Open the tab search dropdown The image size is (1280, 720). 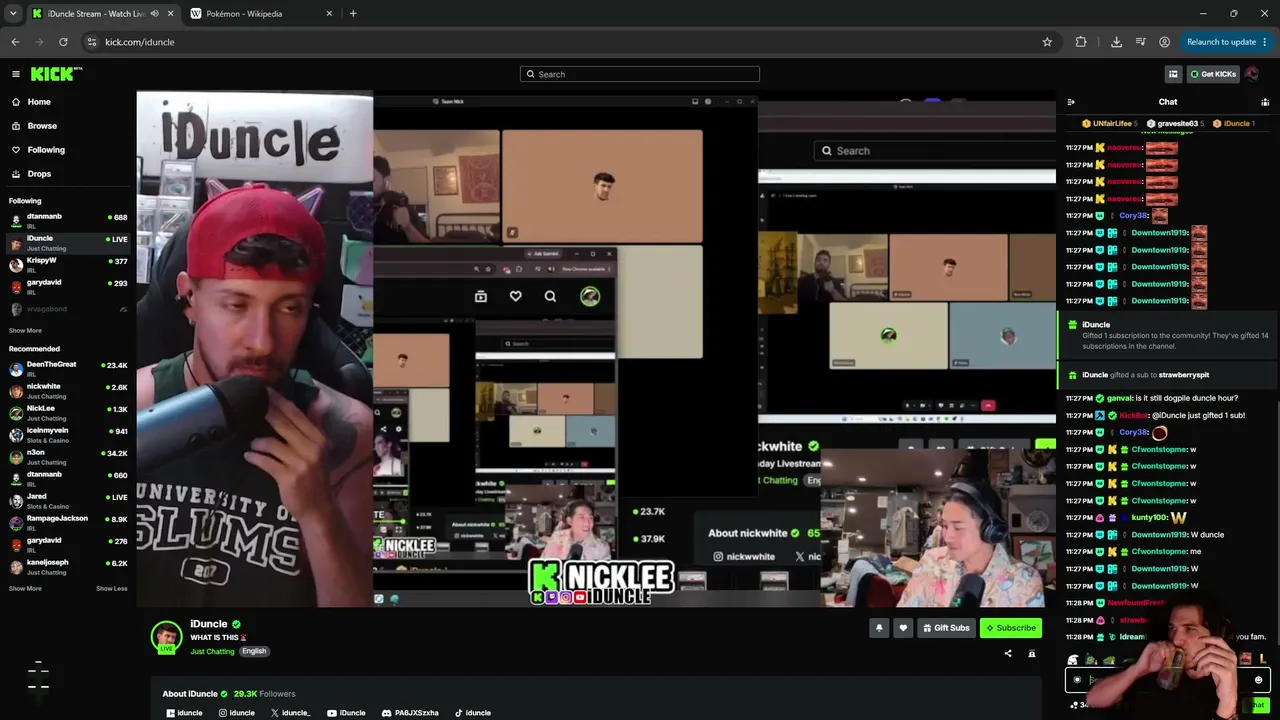(x=13, y=14)
